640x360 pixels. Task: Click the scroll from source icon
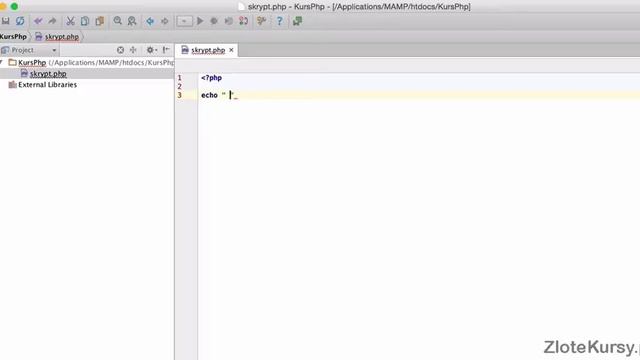pyautogui.click(x=120, y=50)
